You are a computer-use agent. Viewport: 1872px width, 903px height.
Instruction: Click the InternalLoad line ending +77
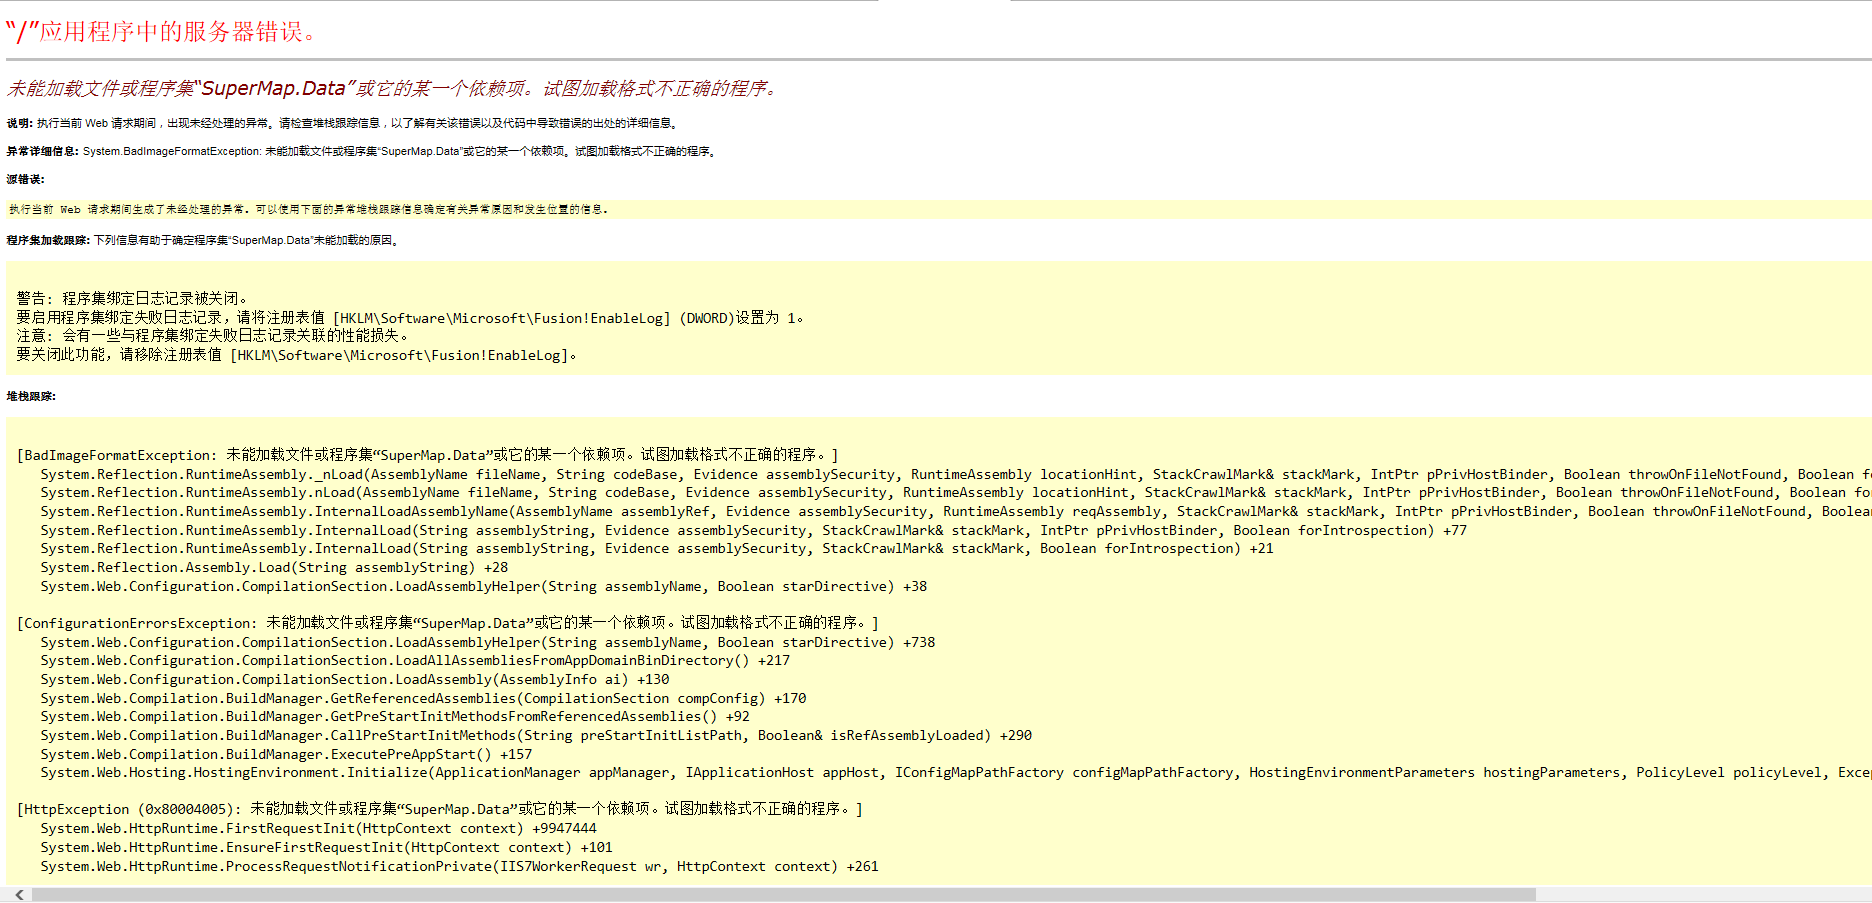754,530
